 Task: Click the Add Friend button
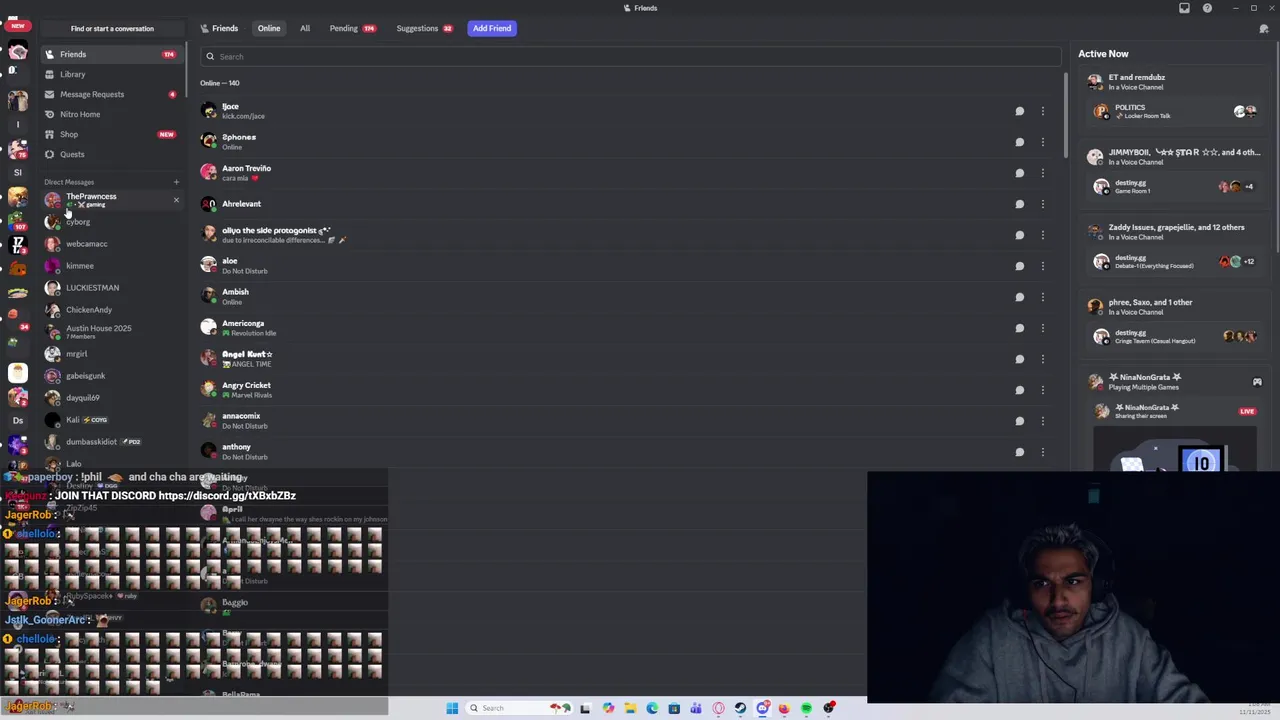[x=492, y=28]
